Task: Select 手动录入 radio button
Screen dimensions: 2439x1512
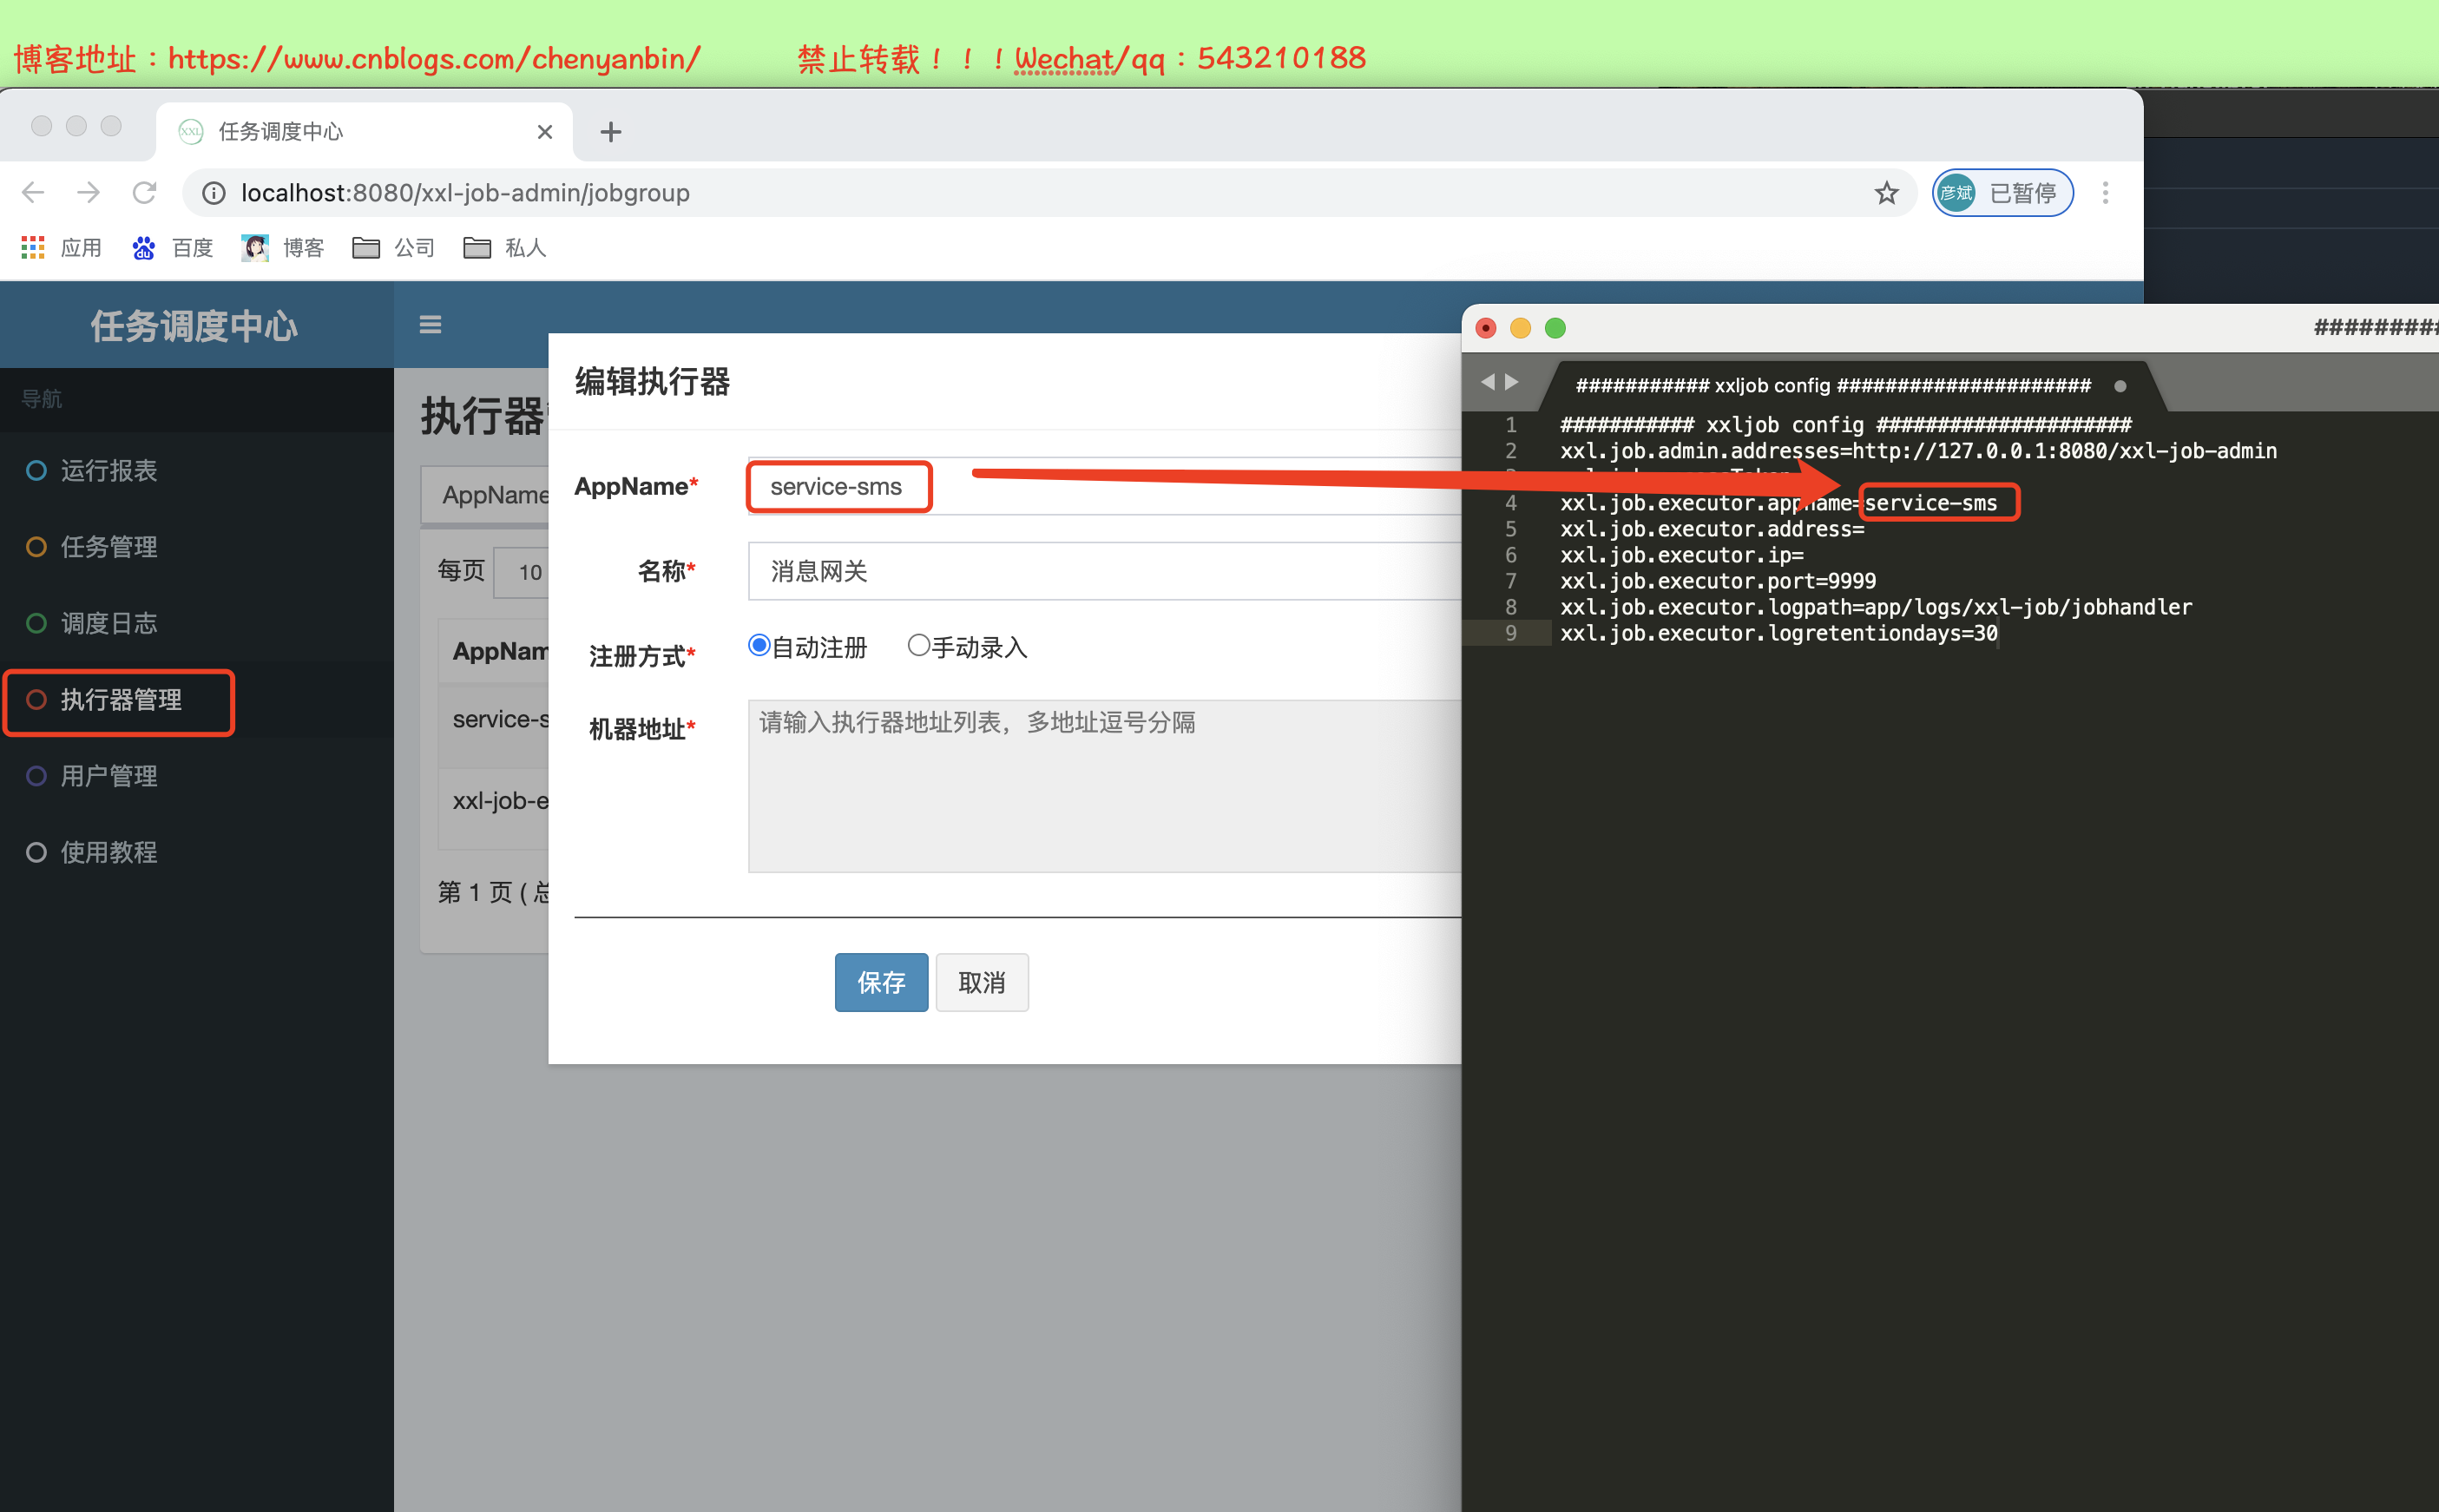Action: tap(918, 646)
